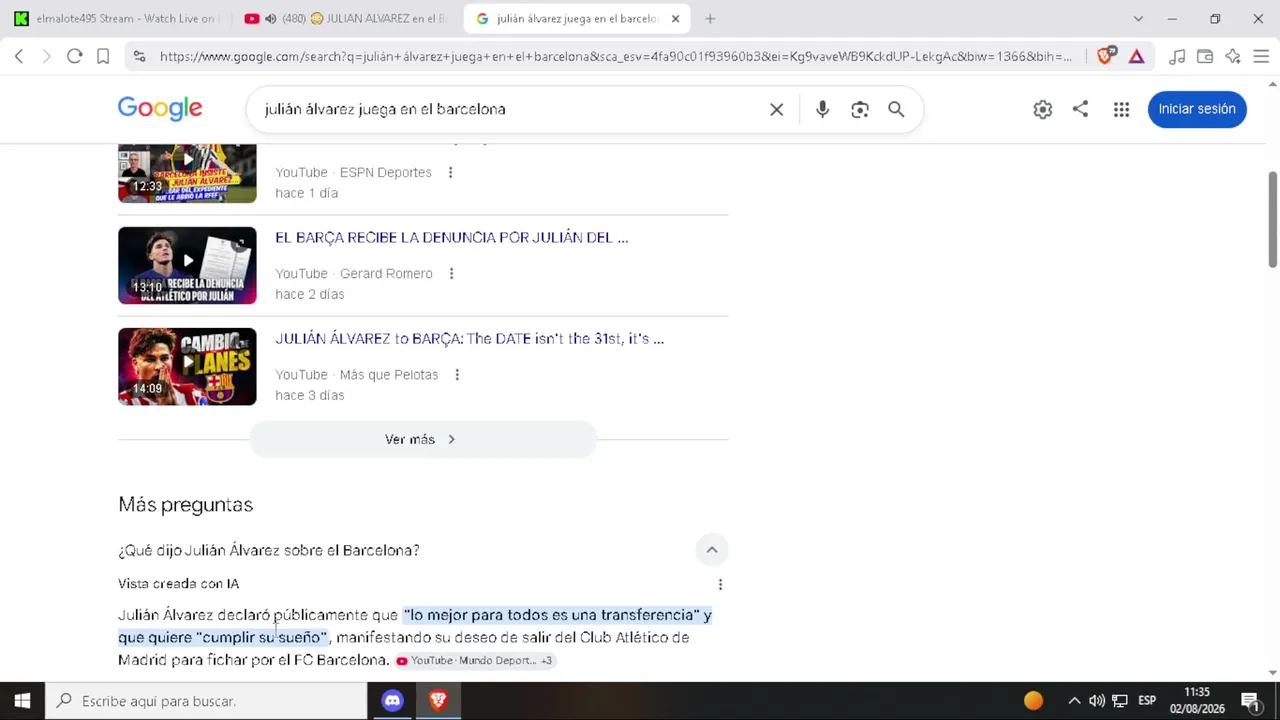Image resolution: width=1280 pixels, height=720 pixels.
Task: Change the ESP keyboard language
Action: point(1147,701)
